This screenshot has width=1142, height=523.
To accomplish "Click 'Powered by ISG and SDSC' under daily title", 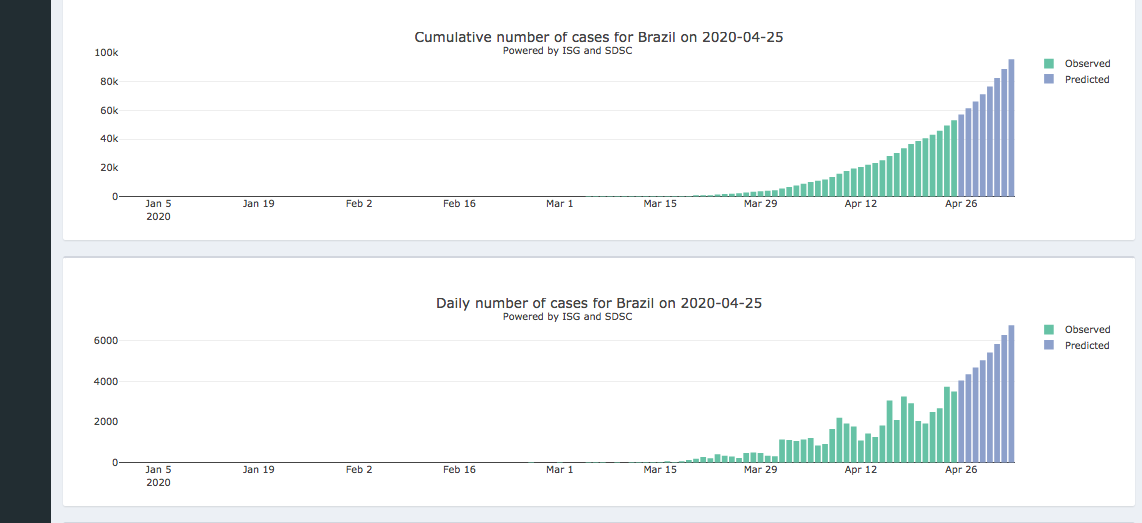I will [x=567, y=316].
